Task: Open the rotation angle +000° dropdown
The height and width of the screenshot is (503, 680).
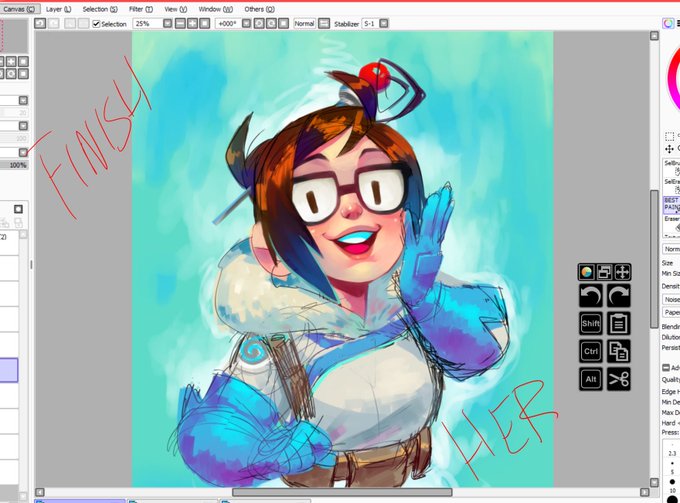Action: tap(246, 23)
